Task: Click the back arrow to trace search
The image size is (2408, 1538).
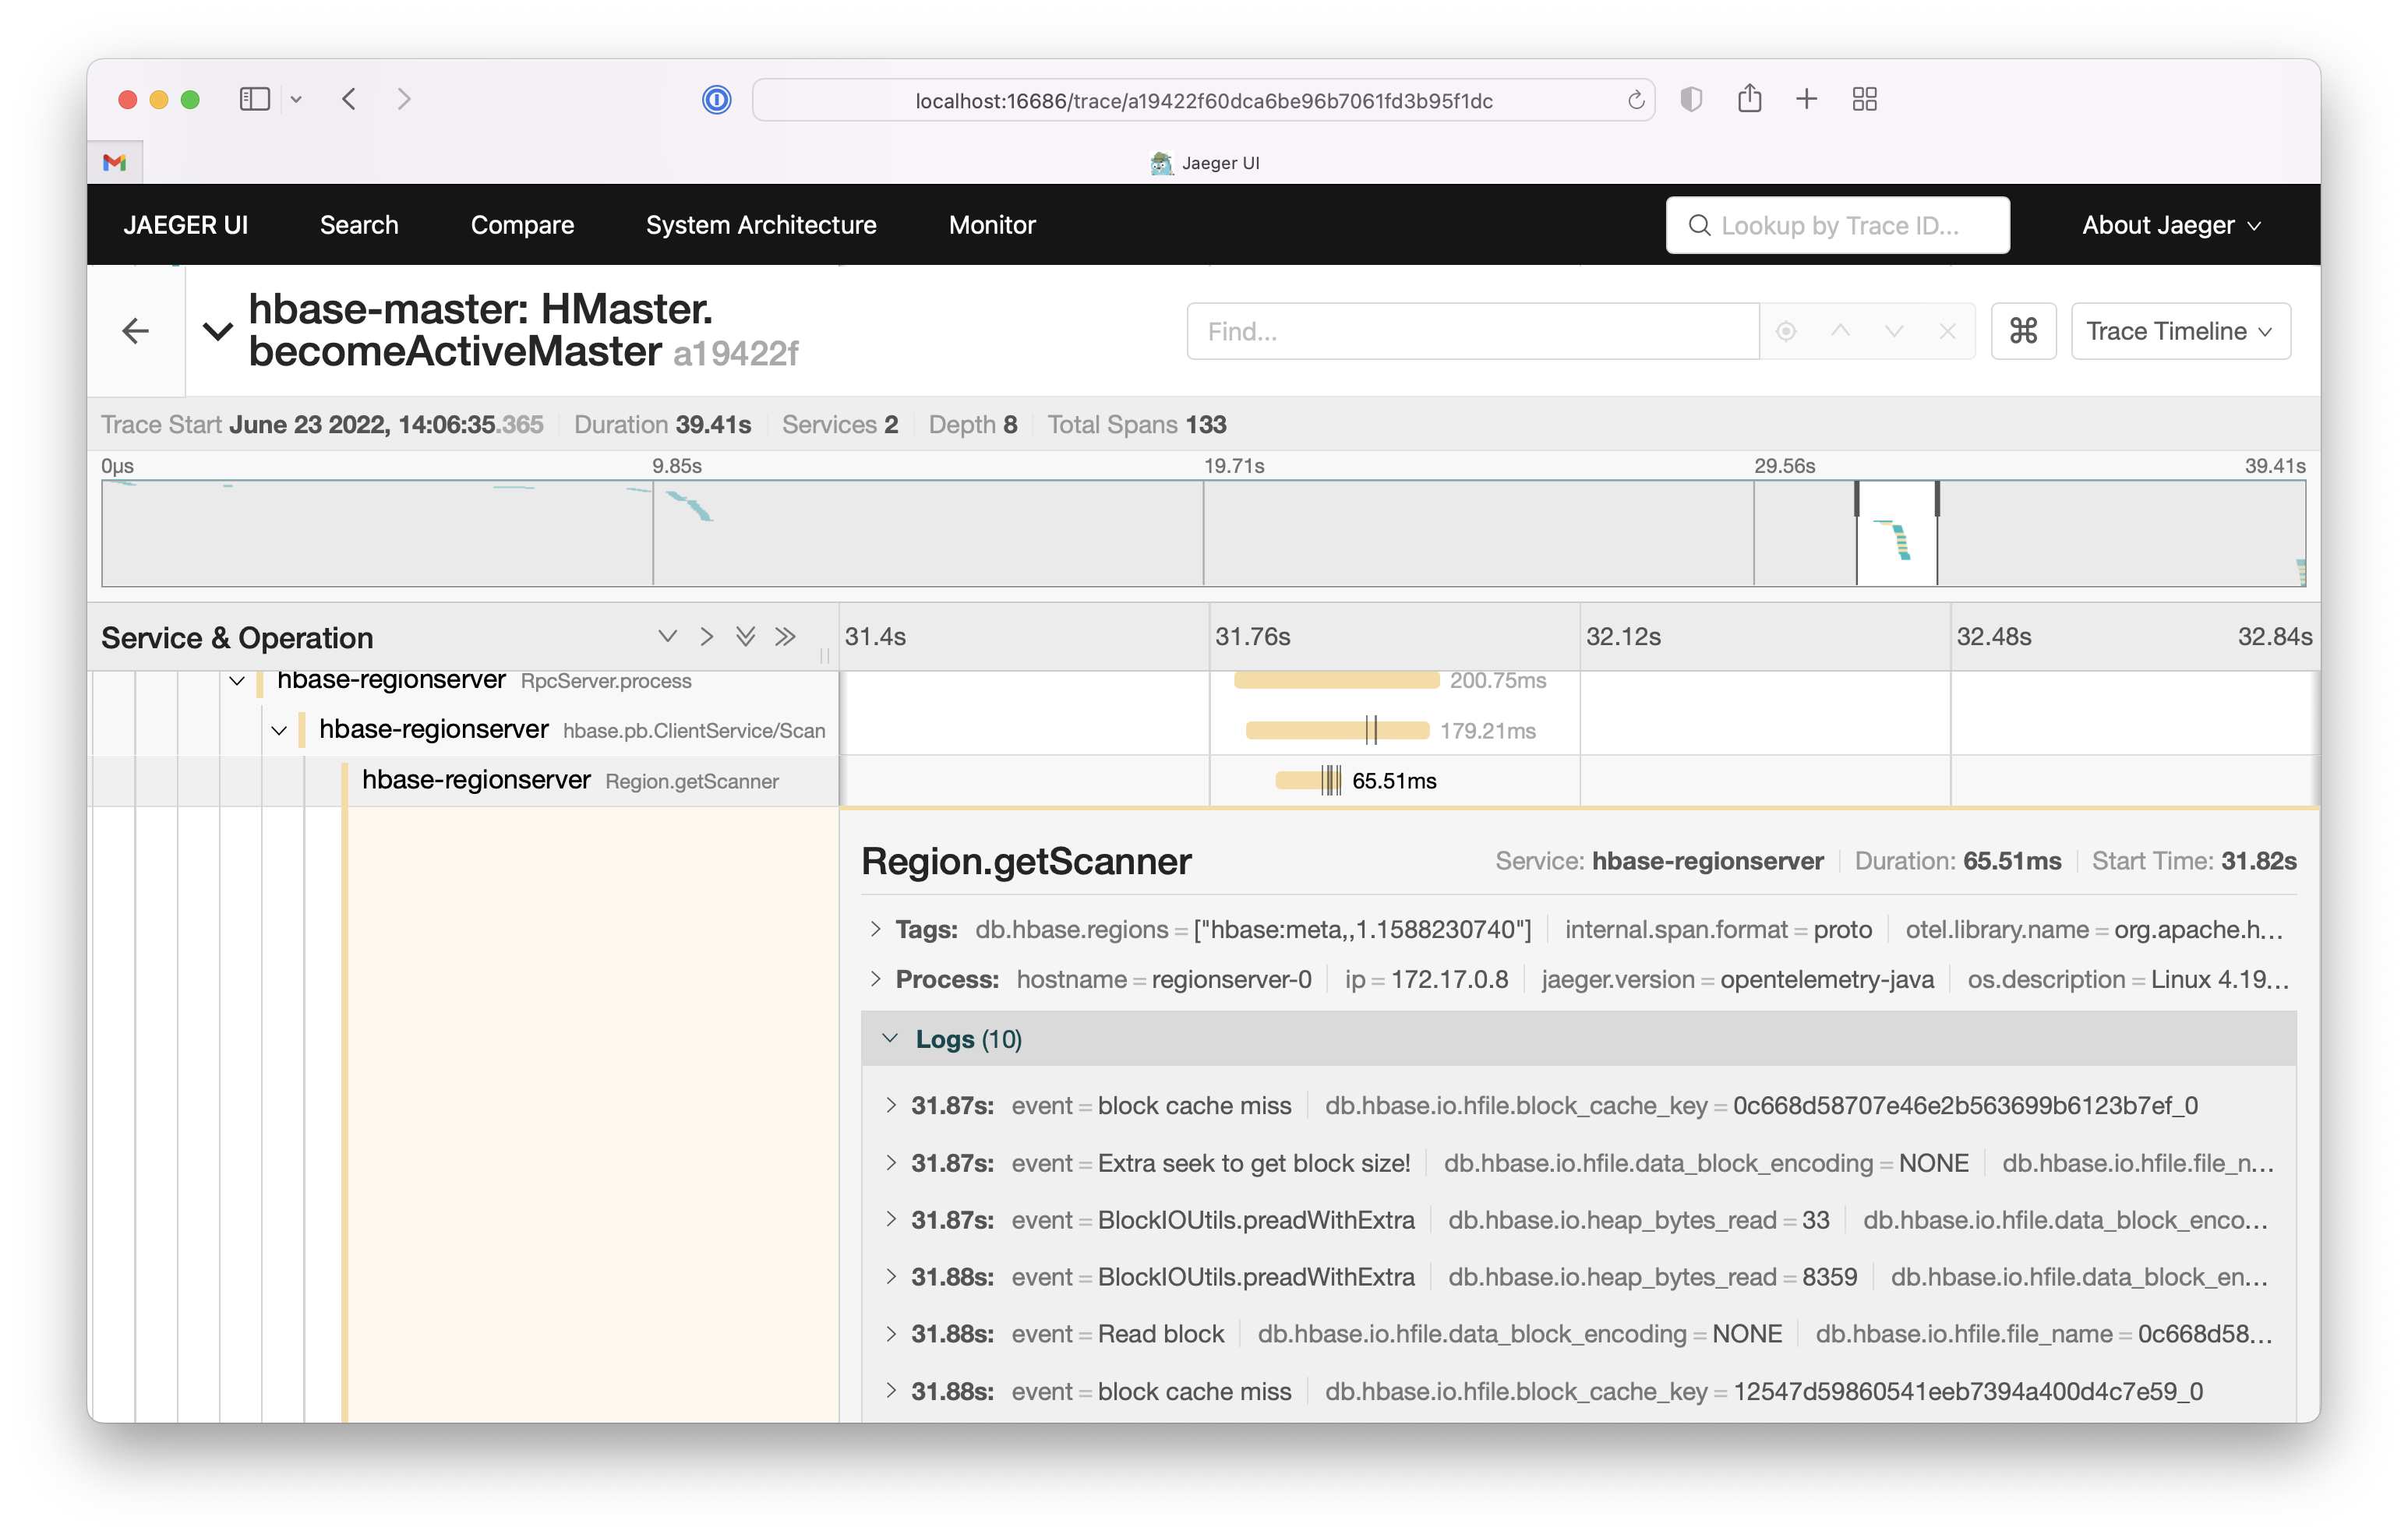Action: coord(135,331)
